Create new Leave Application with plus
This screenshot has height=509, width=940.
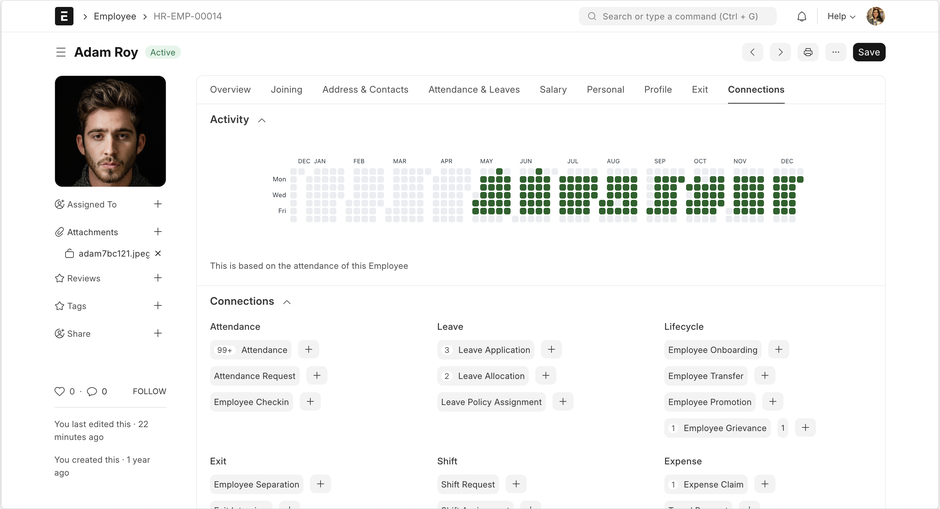click(x=551, y=350)
